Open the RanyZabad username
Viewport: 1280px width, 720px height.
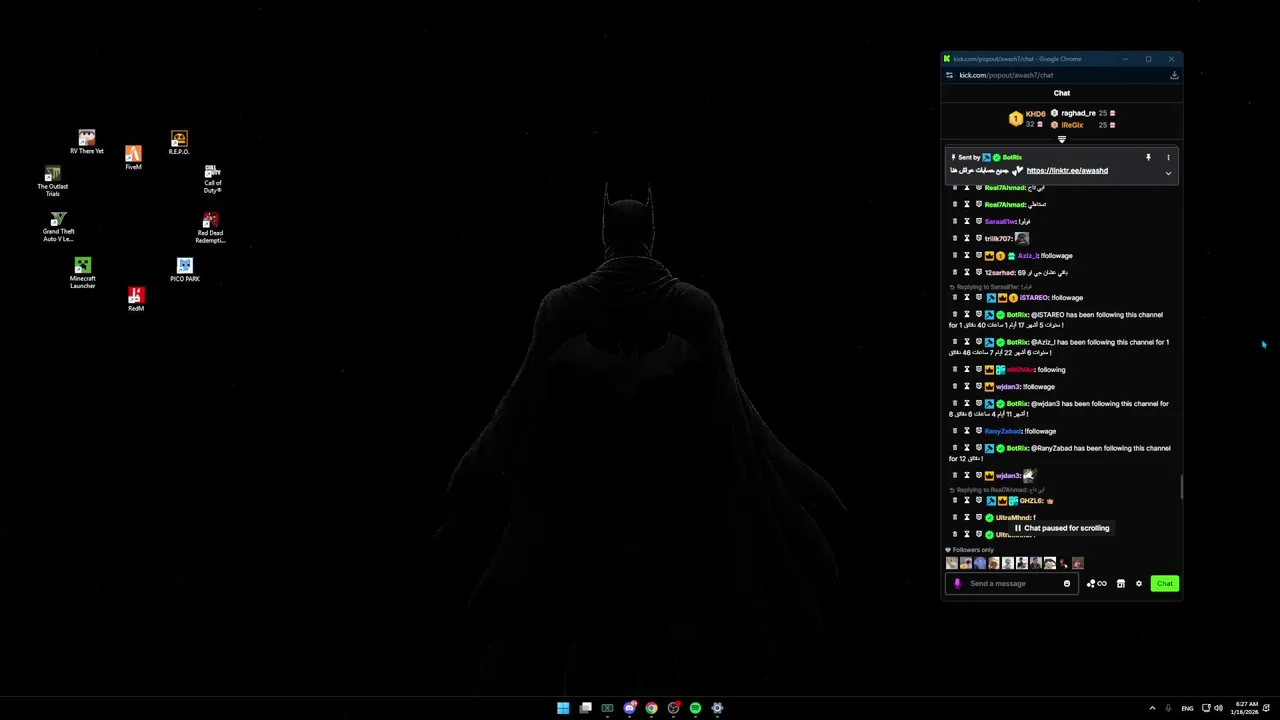(1003, 431)
